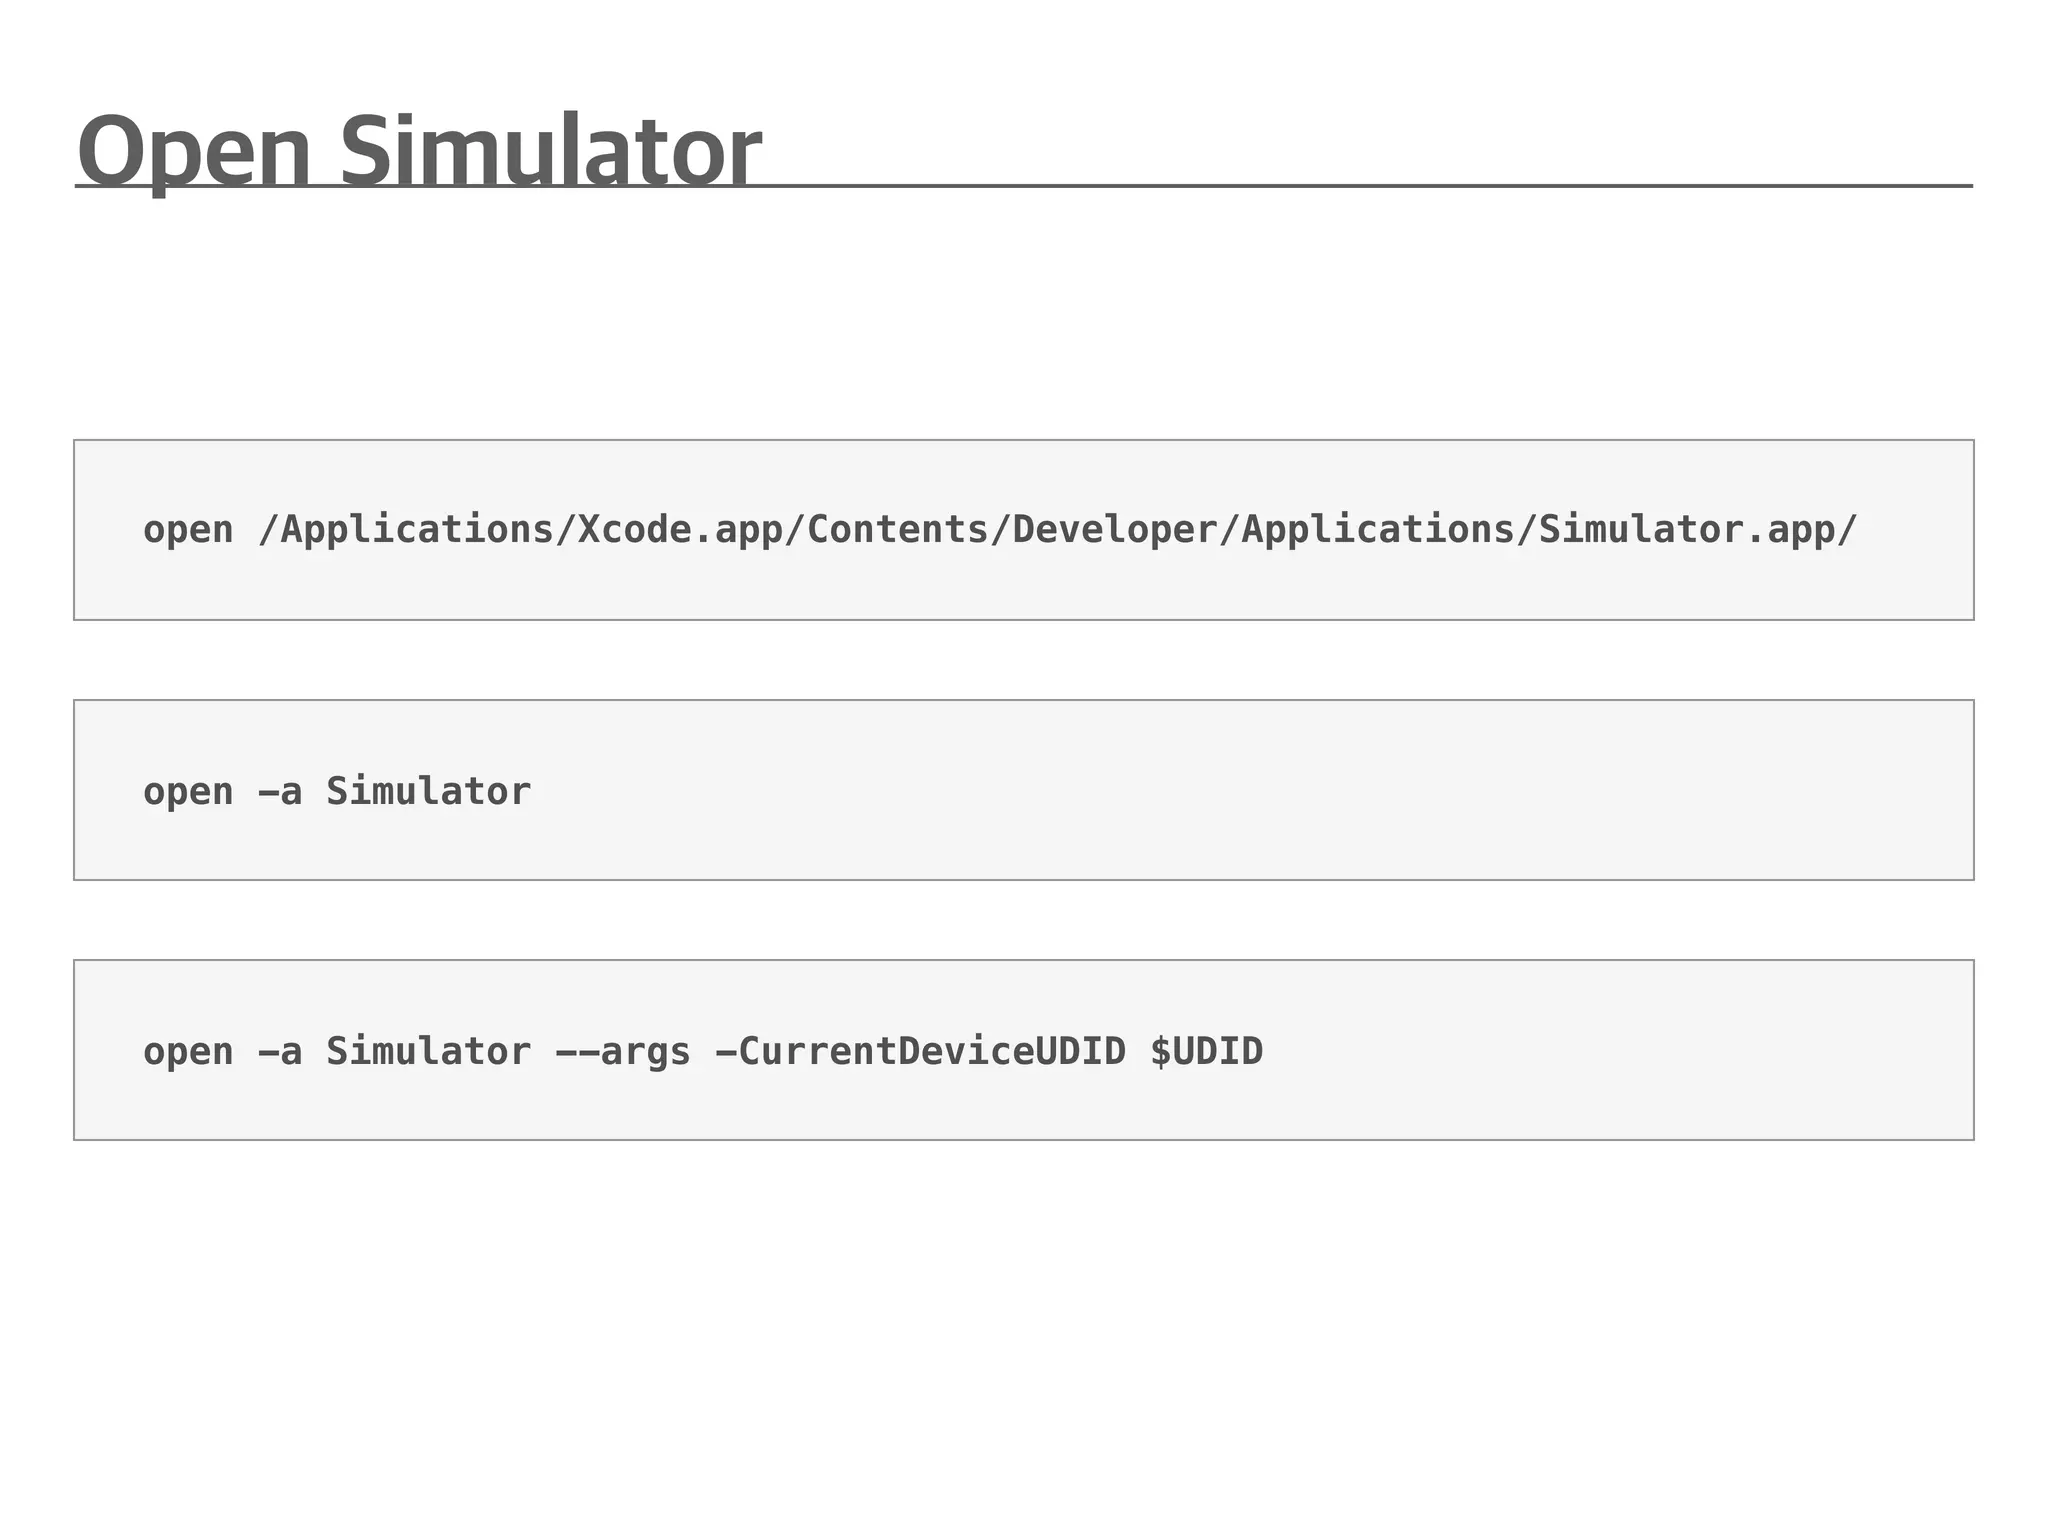The height and width of the screenshot is (1536, 2048).
Task: Click the word "Simulator" in the slide title
Action: click(550, 150)
